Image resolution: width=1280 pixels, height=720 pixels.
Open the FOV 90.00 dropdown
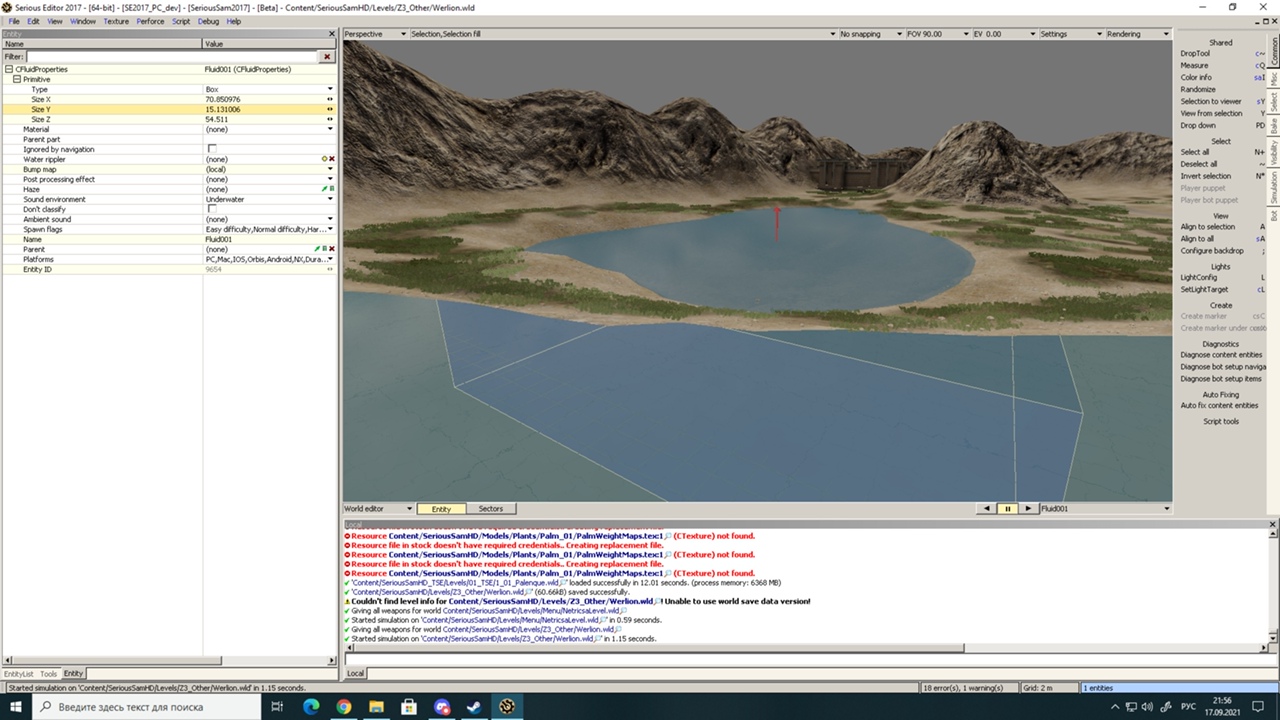pos(937,34)
